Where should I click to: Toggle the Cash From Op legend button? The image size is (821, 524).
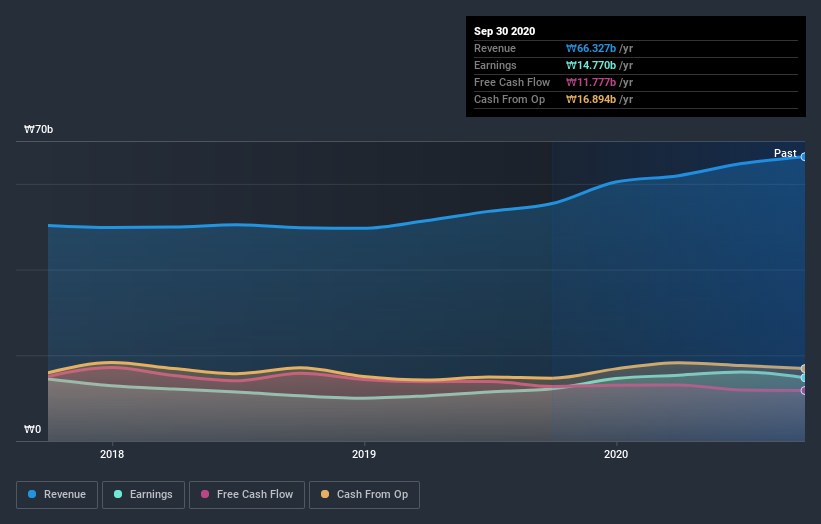point(364,495)
